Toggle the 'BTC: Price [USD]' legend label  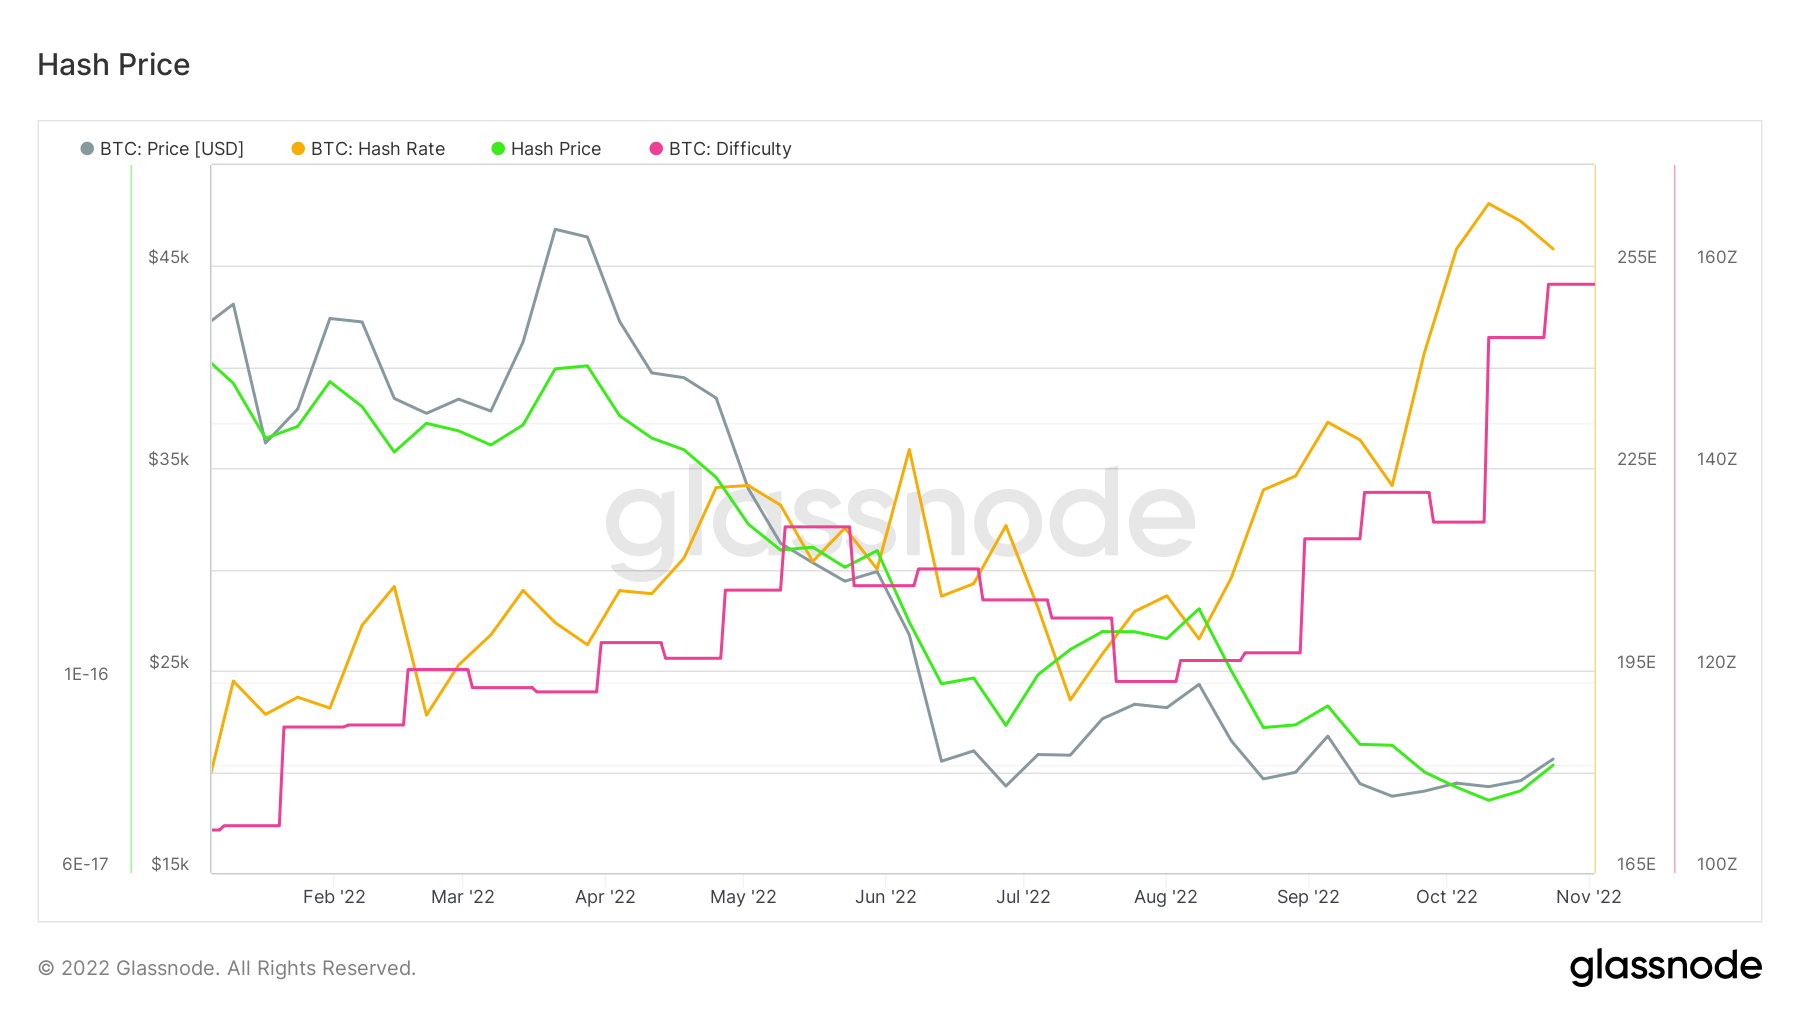click(x=172, y=149)
